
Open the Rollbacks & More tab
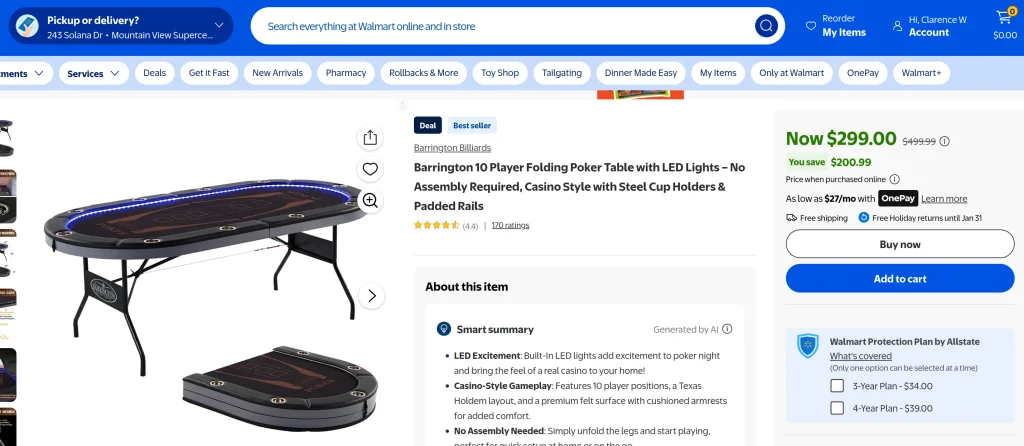click(423, 73)
